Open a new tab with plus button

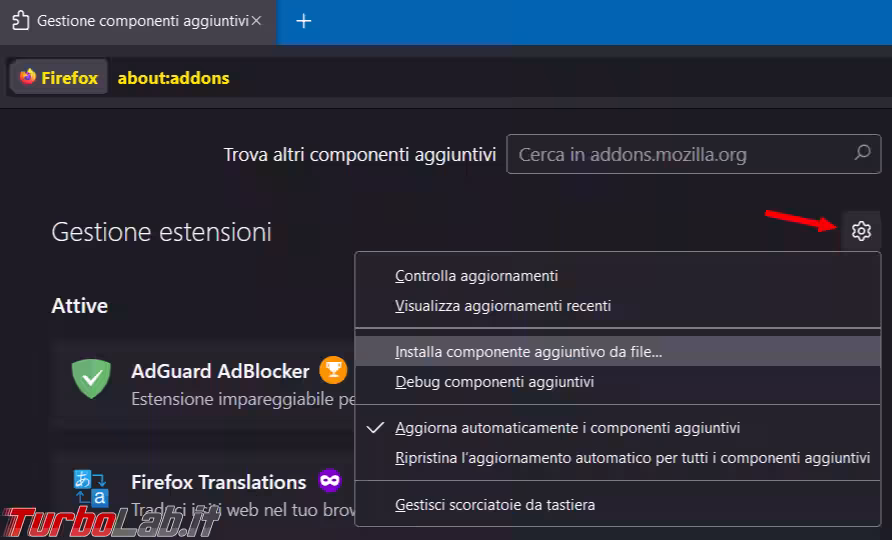[304, 21]
